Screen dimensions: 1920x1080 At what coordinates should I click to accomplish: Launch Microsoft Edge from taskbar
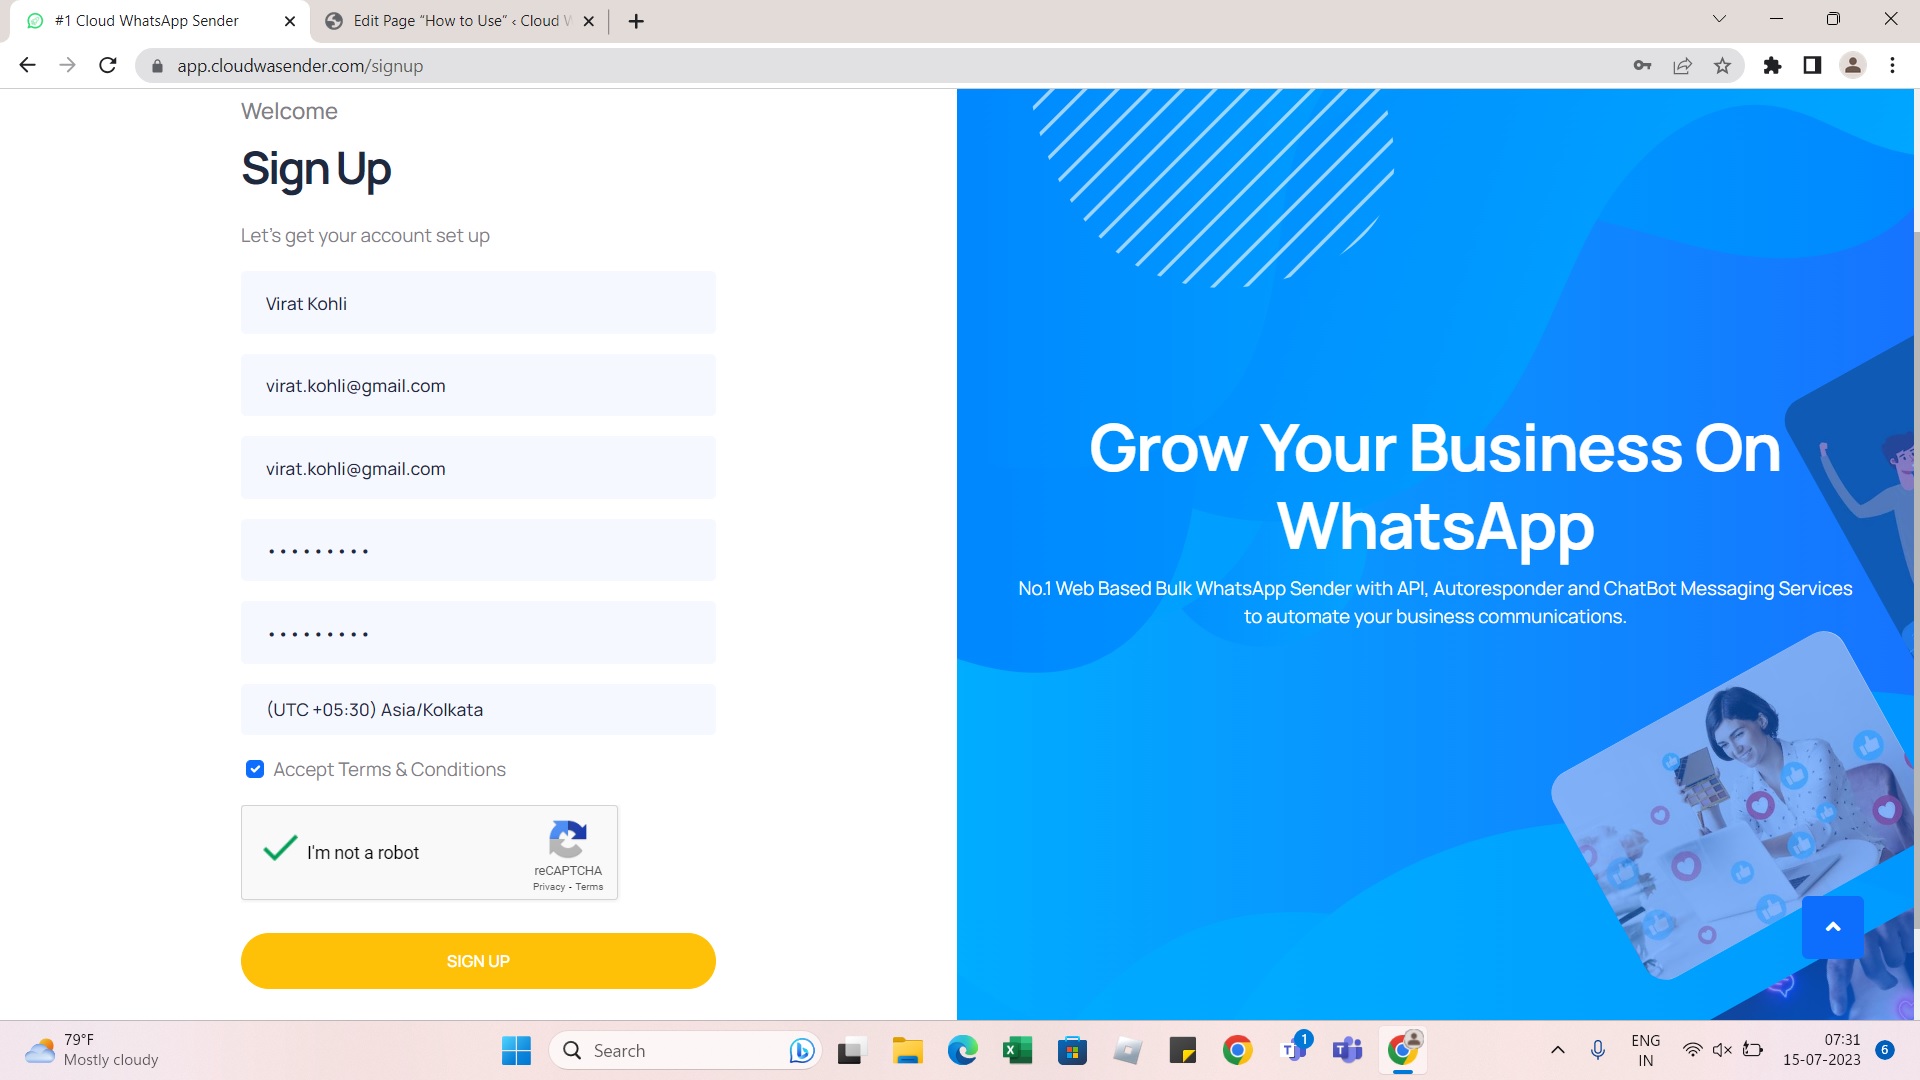[x=962, y=1050]
